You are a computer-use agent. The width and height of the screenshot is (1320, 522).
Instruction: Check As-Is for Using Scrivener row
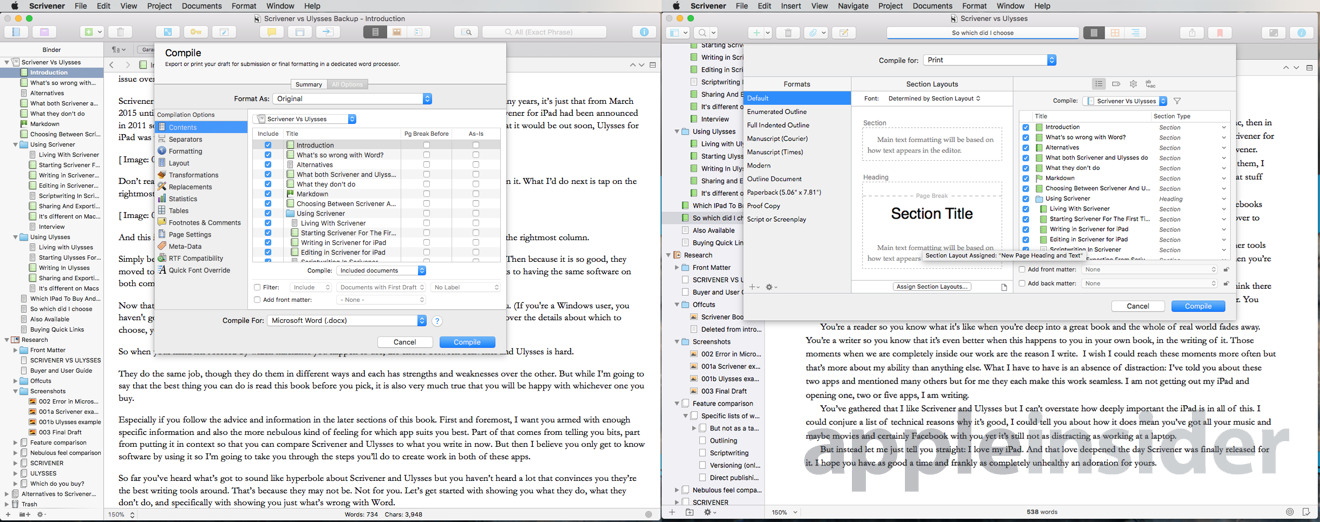click(x=475, y=214)
